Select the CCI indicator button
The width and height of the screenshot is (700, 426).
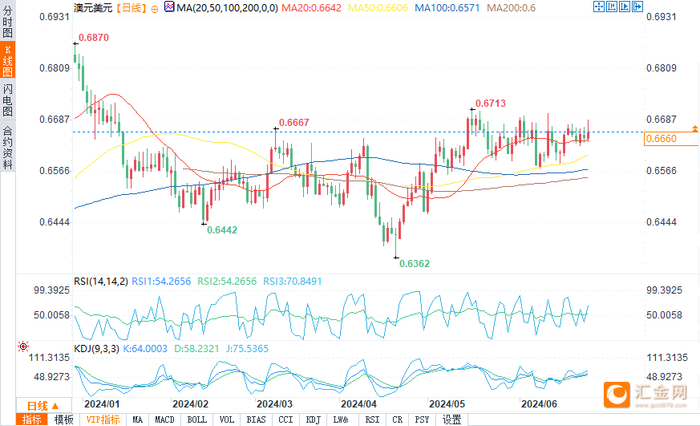click(x=286, y=420)
